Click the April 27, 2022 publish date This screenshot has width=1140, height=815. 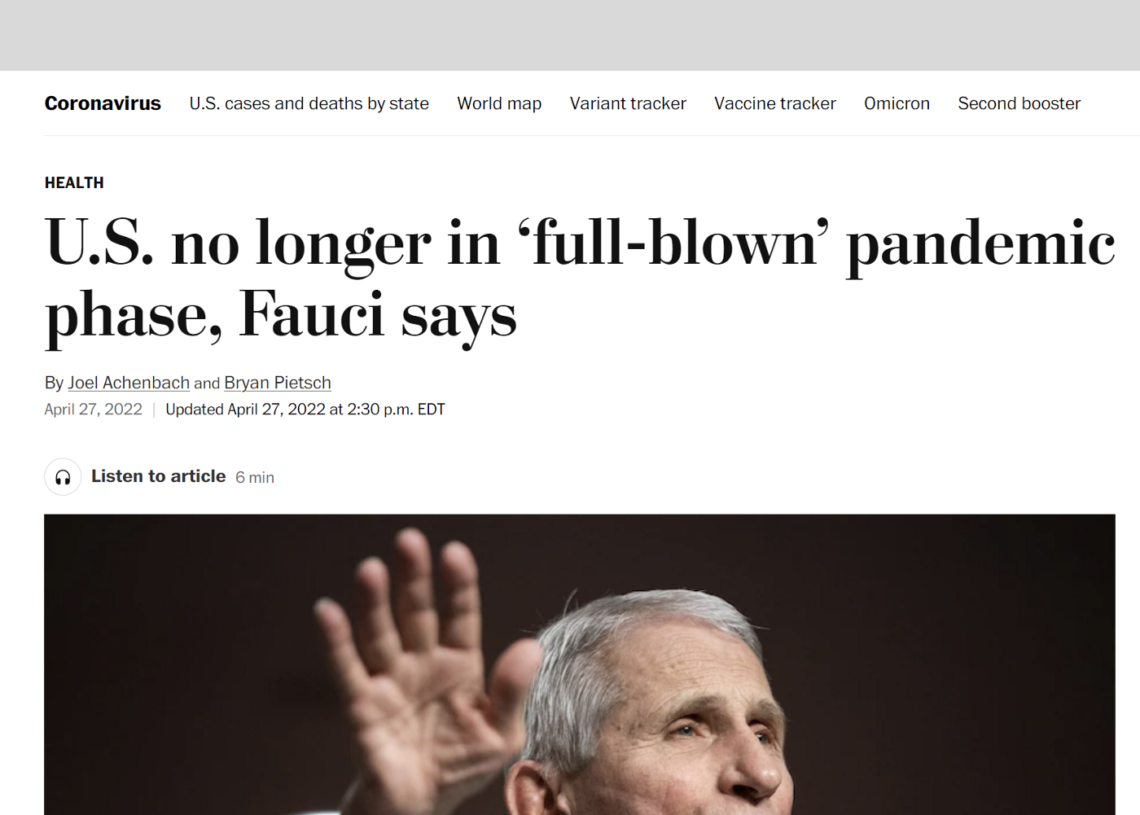coord(93,409)
